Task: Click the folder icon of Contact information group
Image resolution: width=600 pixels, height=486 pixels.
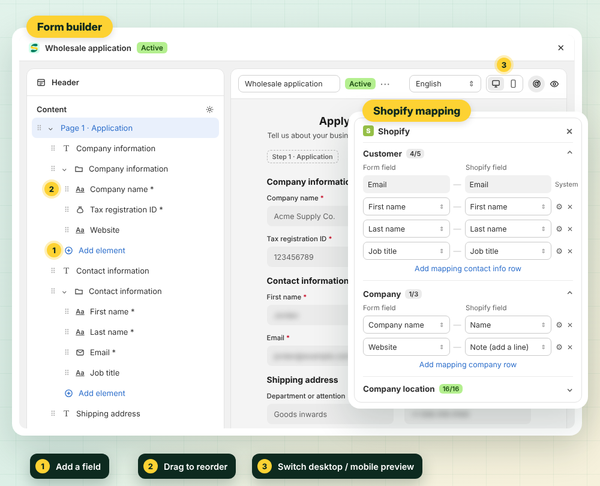Action: tap(79, 291)
